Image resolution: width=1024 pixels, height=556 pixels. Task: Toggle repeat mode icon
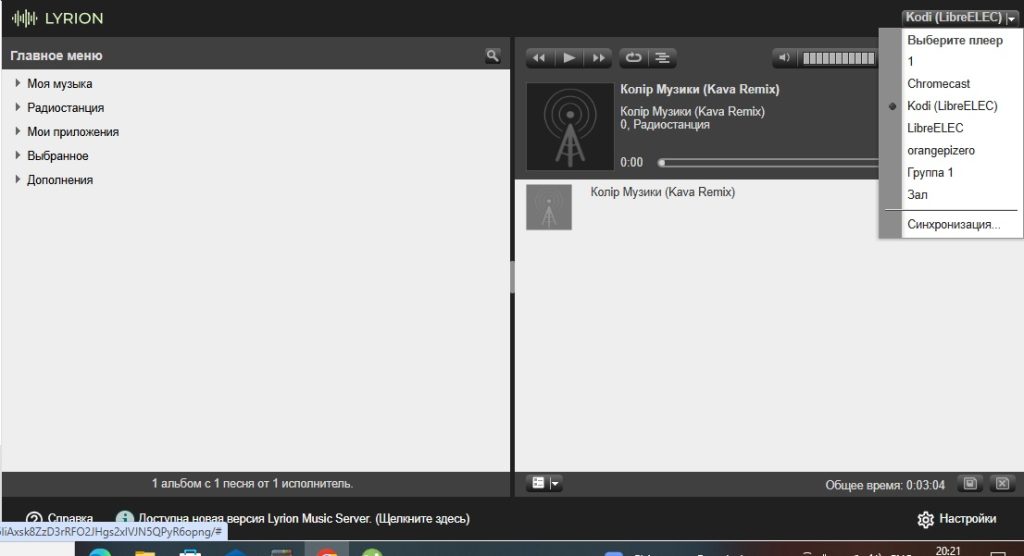pos(633,58)
